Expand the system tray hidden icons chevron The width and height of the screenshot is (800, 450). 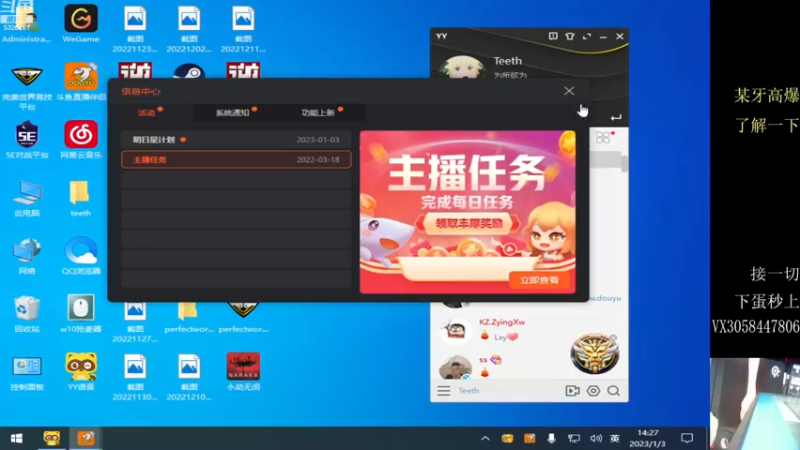pyautogui.click(x=485, y=438)
